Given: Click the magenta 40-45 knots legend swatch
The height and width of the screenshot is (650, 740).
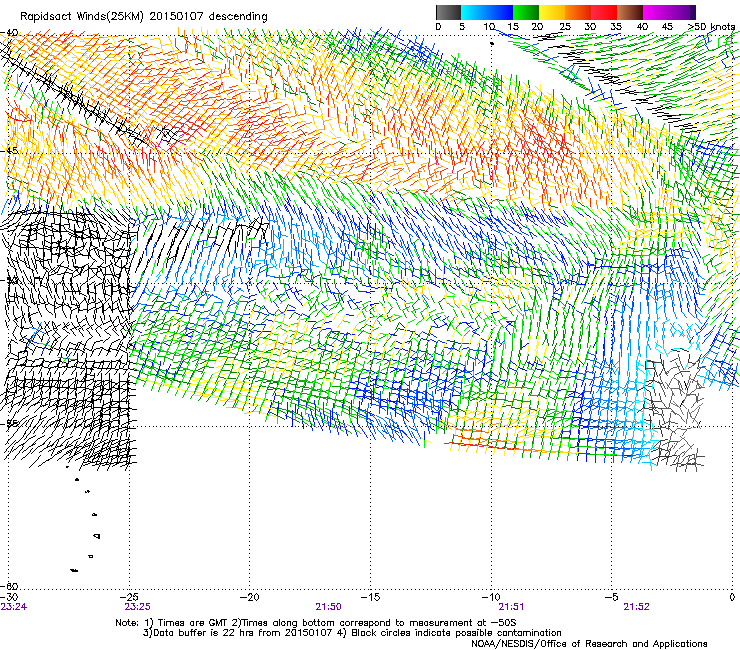Looking at the screenshot, I should pyautogui.click(x=656, y=12).
